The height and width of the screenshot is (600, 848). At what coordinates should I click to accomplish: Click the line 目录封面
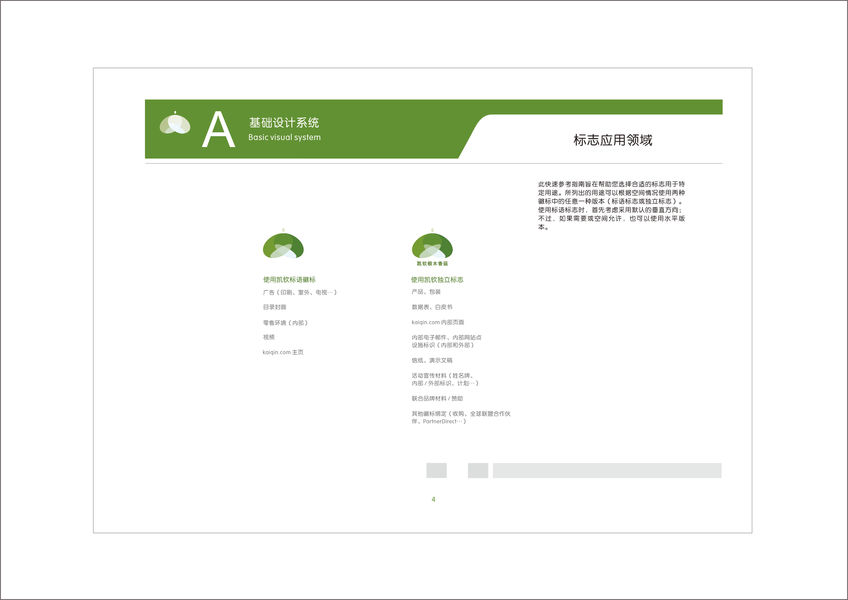(275, 307)
